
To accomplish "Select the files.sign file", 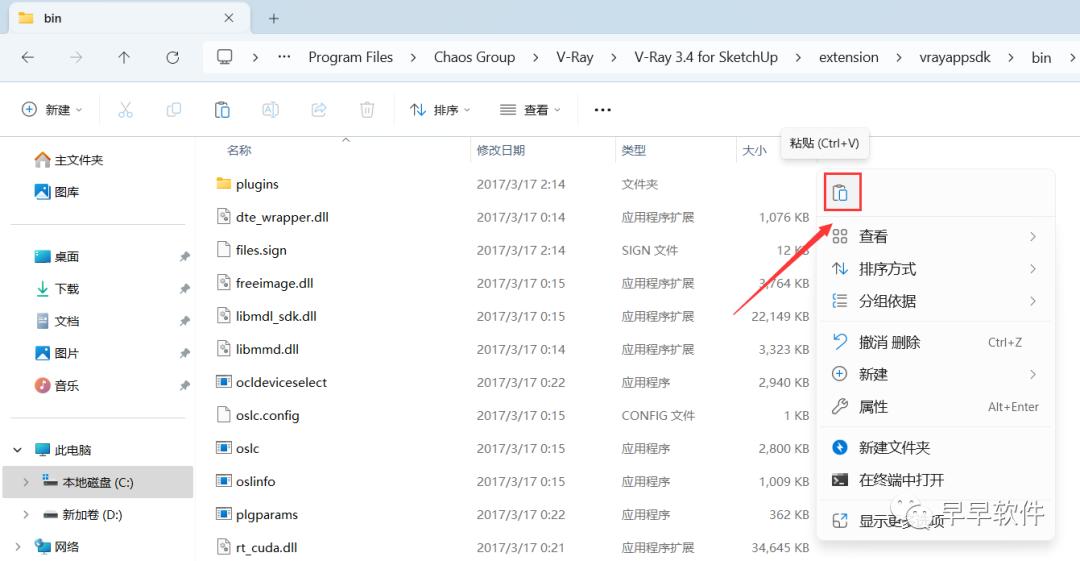I will [x=261, y=250].
